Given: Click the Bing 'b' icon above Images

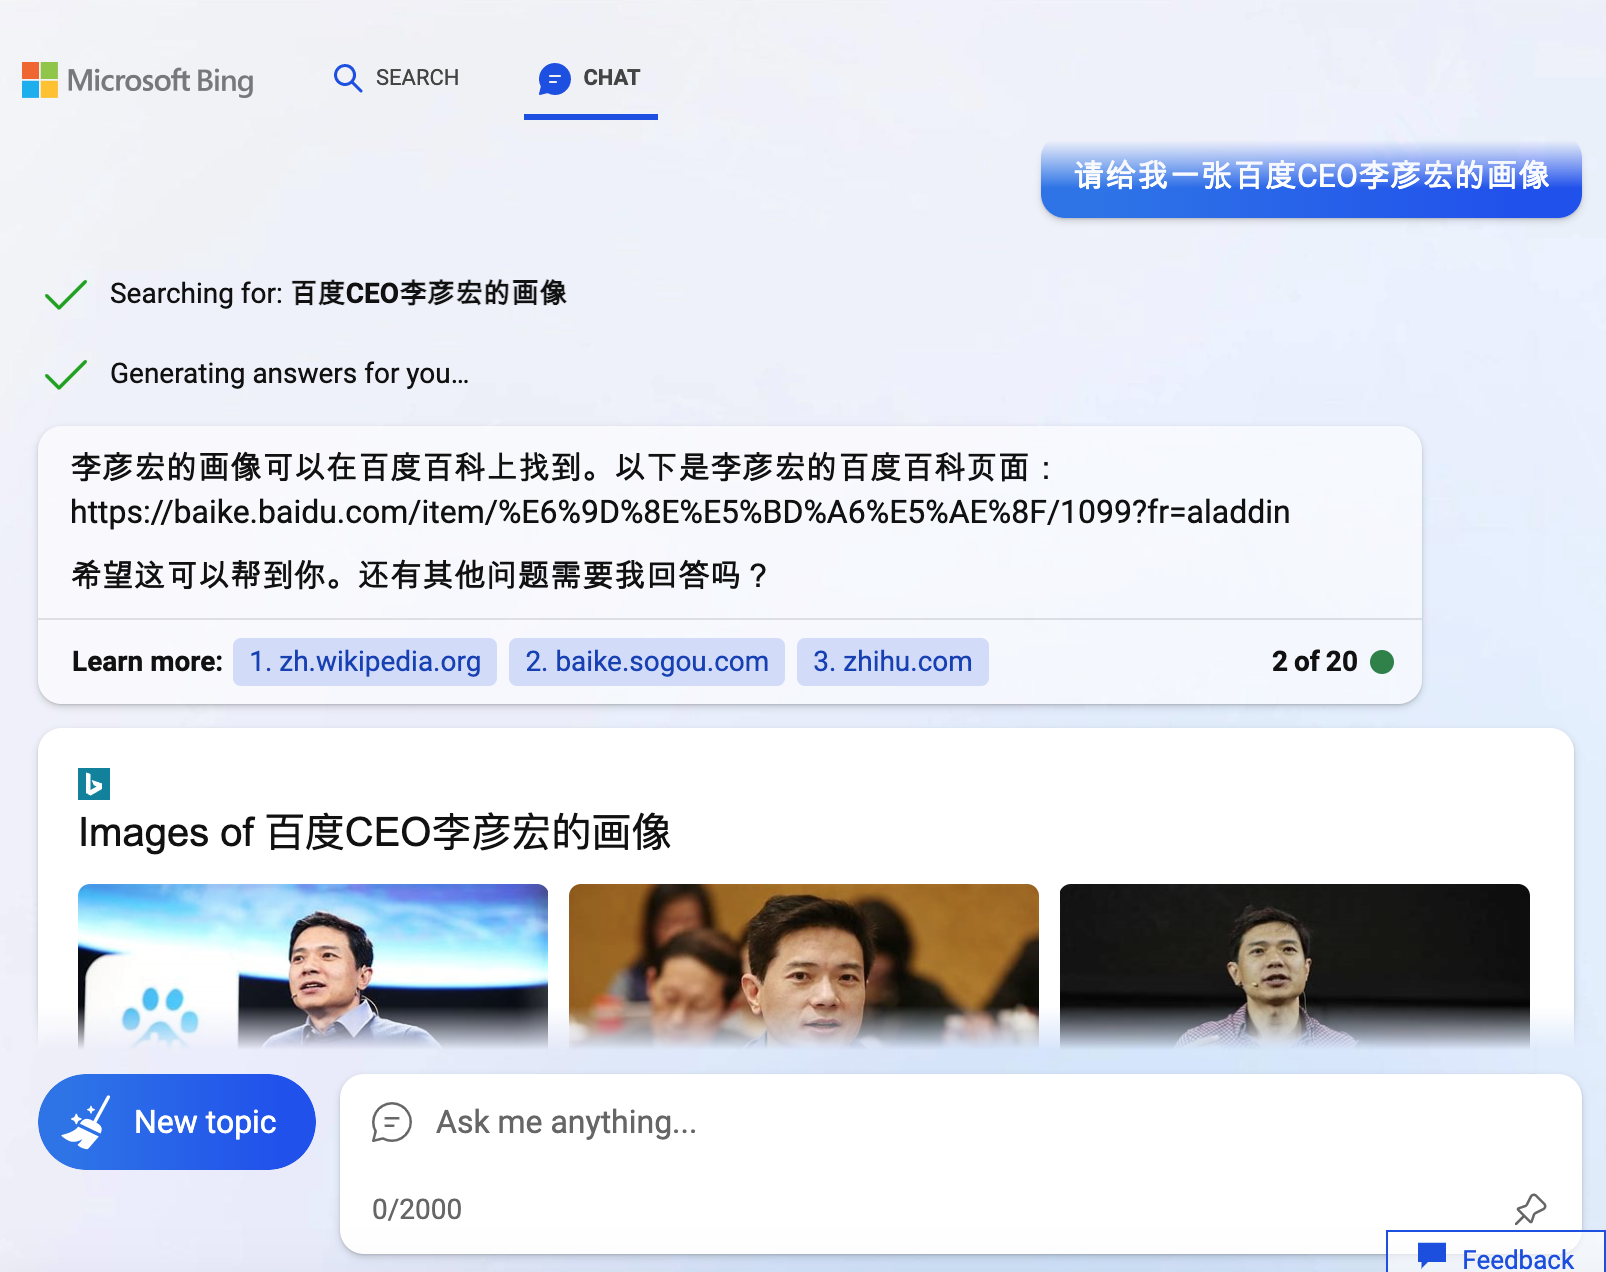Looking at the screenshot, I should [94, 784].
